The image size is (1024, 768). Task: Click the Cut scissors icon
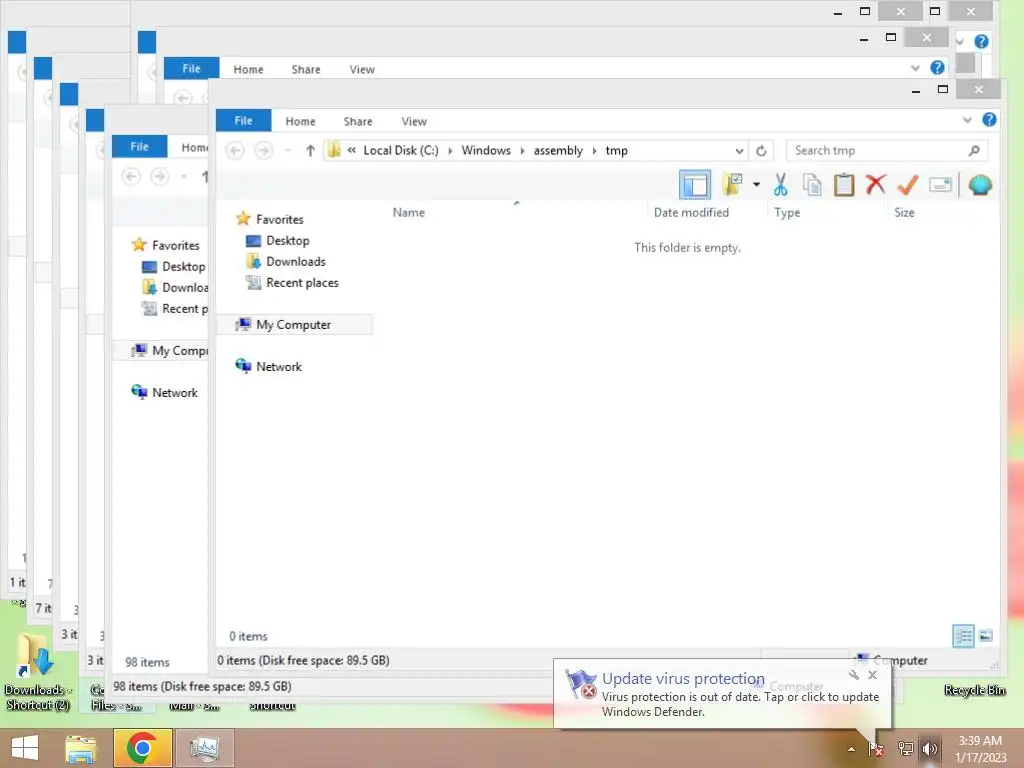coord(780,185)
